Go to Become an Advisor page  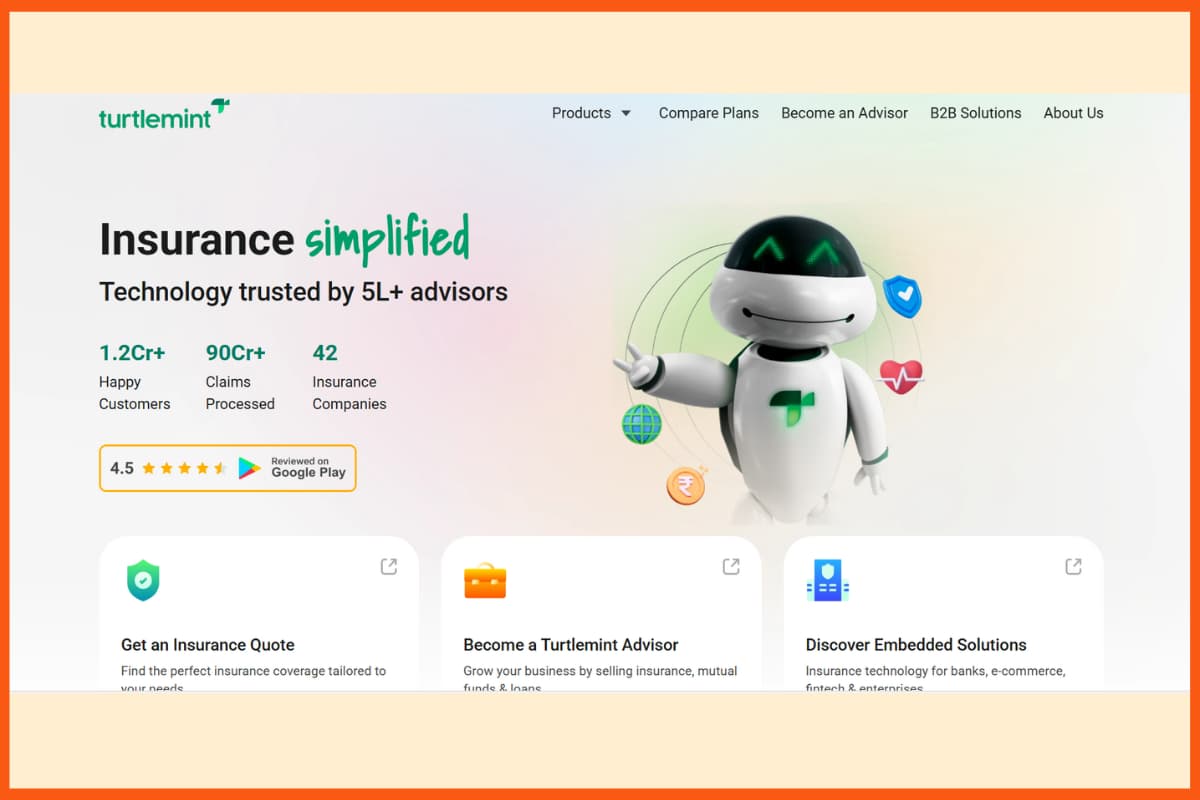coord(844,113)
